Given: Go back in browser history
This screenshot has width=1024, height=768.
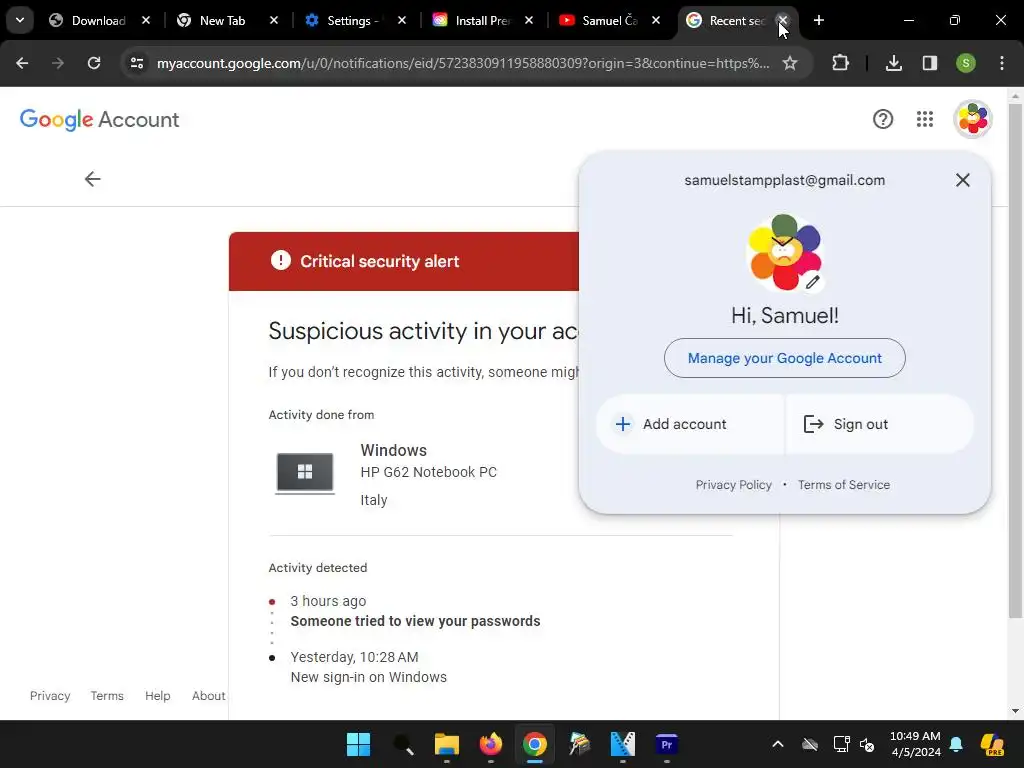Looking at the screenshot, I should [22, 63].
